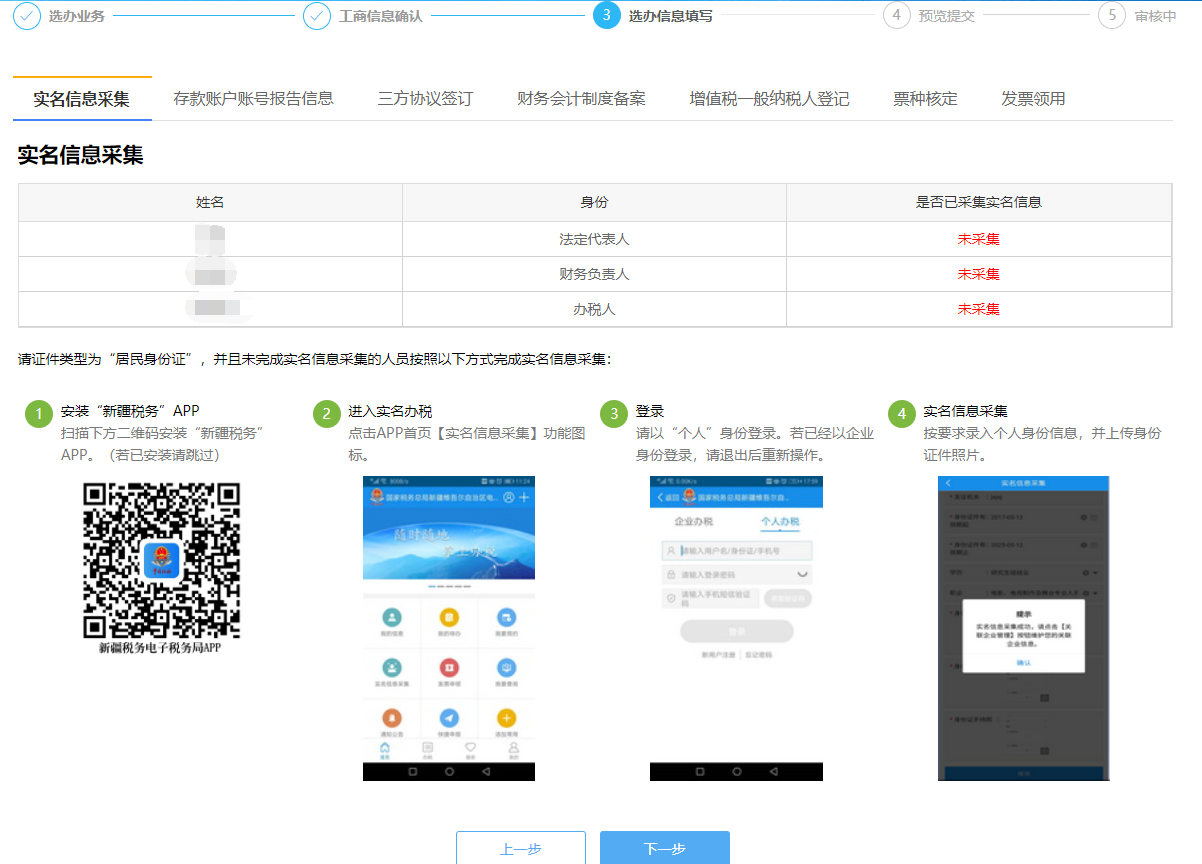The image size is (1202, 864).
Task: Click the 选办业务 step checkmark circle
Action: [27, 16]
